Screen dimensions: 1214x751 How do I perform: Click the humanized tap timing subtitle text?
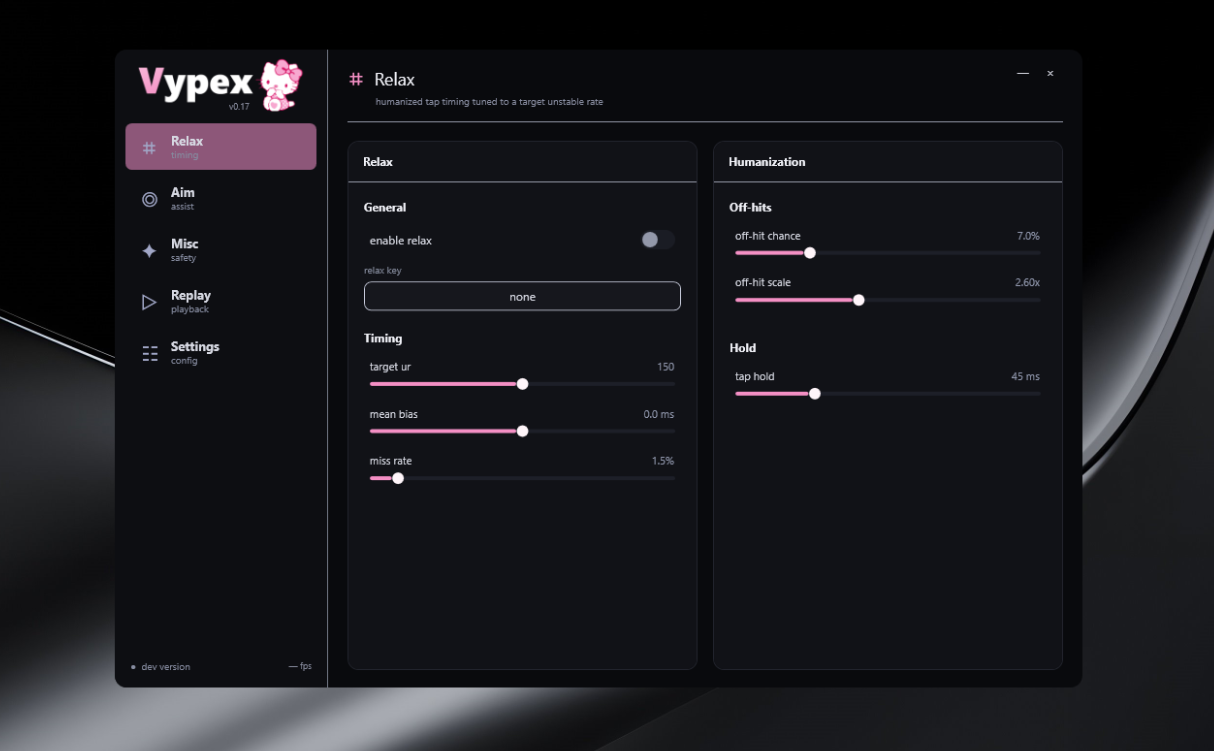(x=489, y=102)
